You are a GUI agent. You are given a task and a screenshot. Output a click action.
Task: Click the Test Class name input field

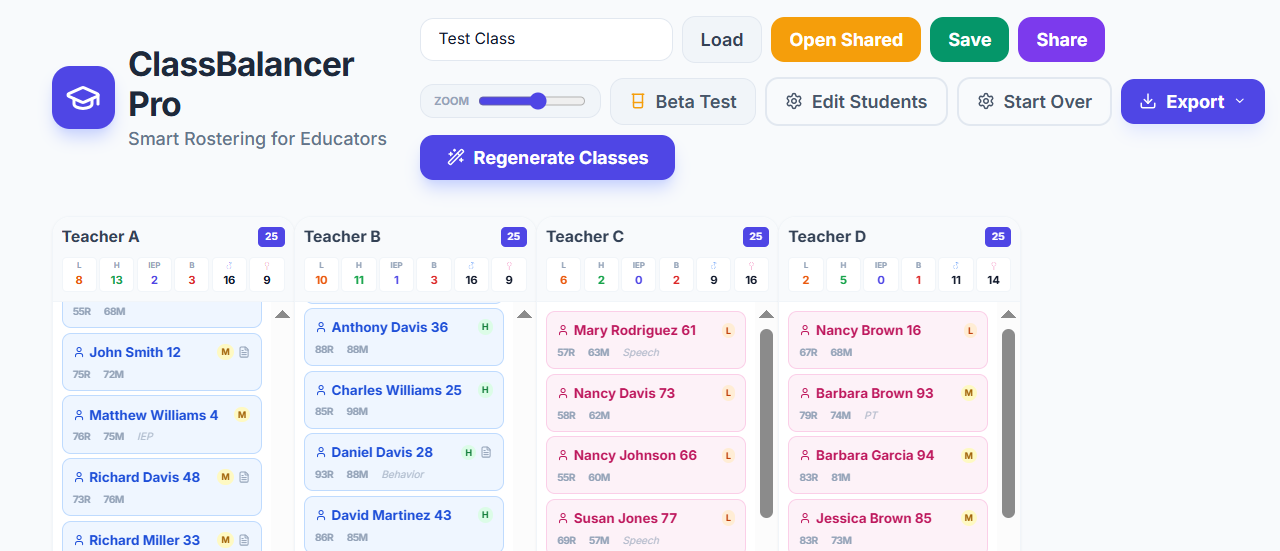tap(546, 39)
